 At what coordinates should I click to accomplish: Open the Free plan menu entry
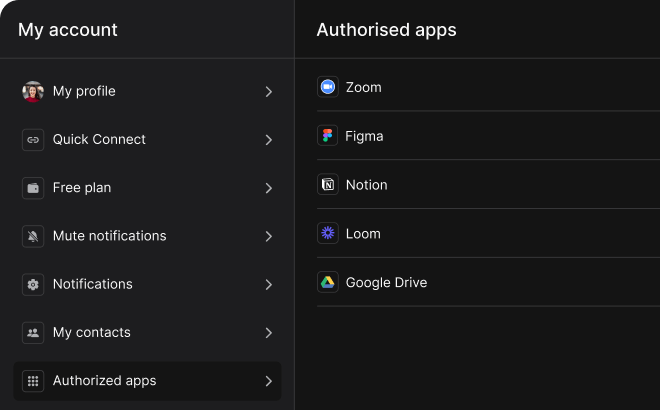tap(147, 188)
